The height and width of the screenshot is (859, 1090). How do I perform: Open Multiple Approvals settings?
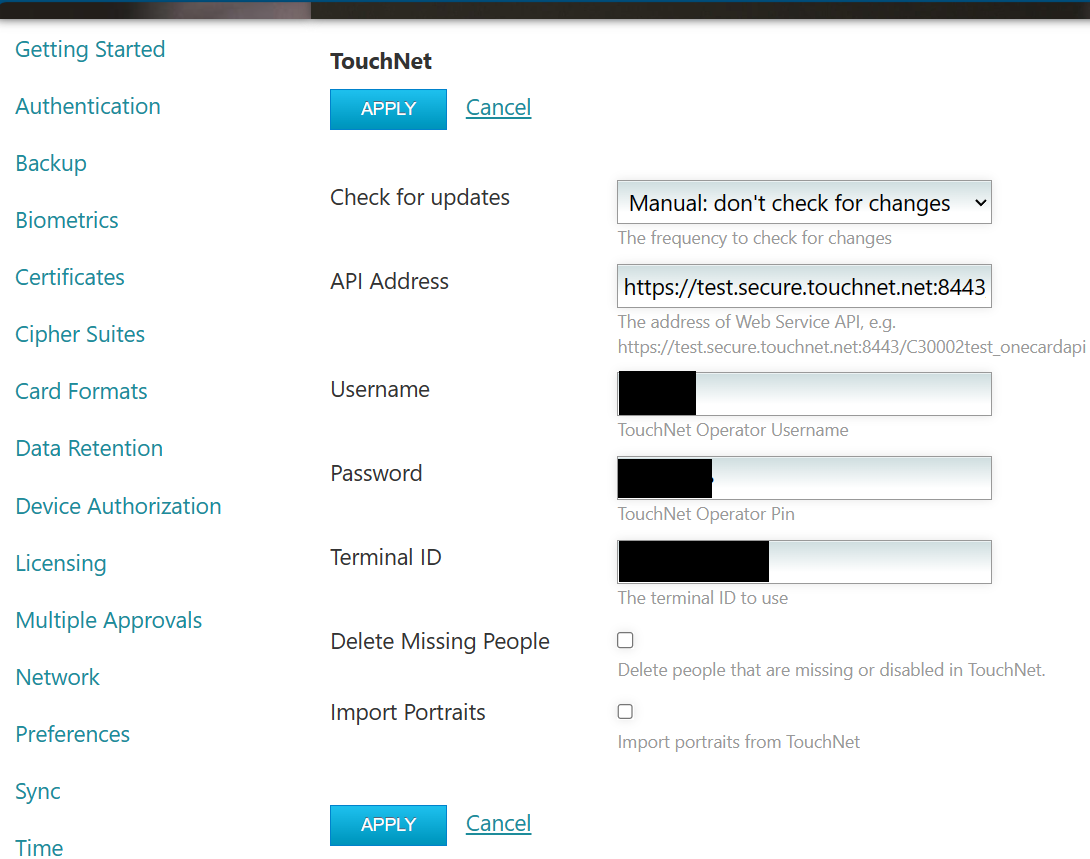[108, 620]
